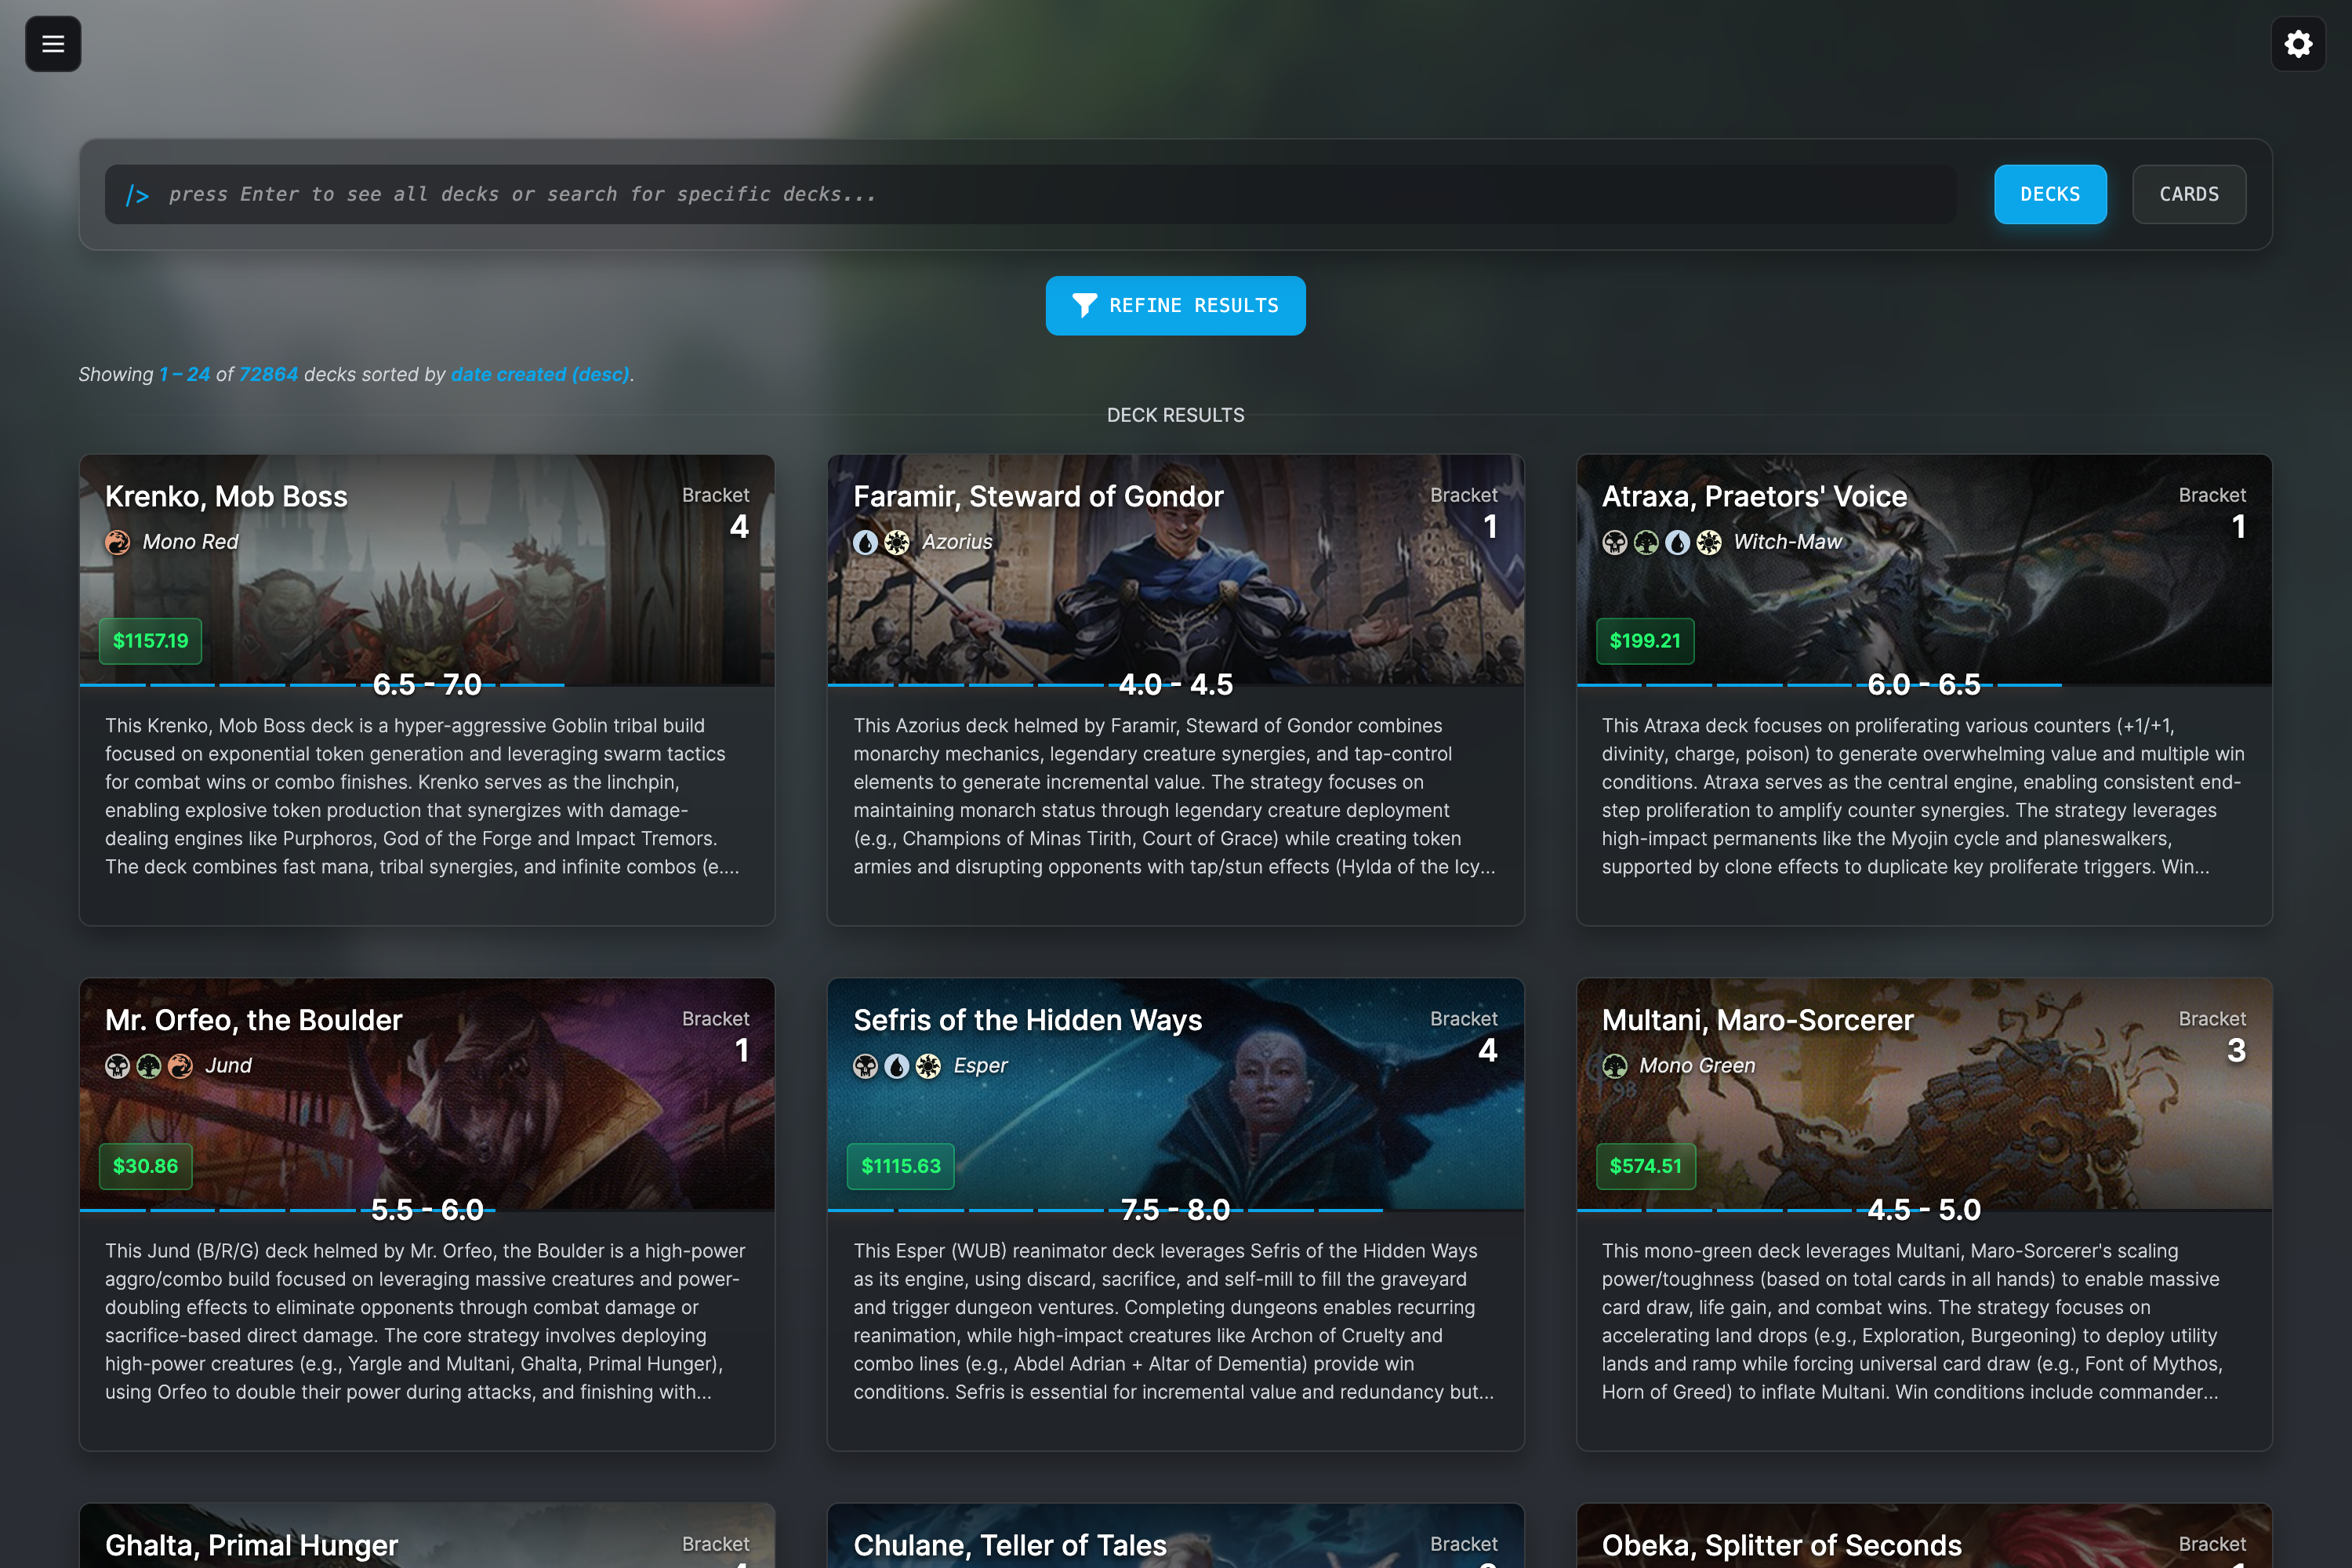
Task: Click the search prompt arrow icon
Action: coord(138,195)
